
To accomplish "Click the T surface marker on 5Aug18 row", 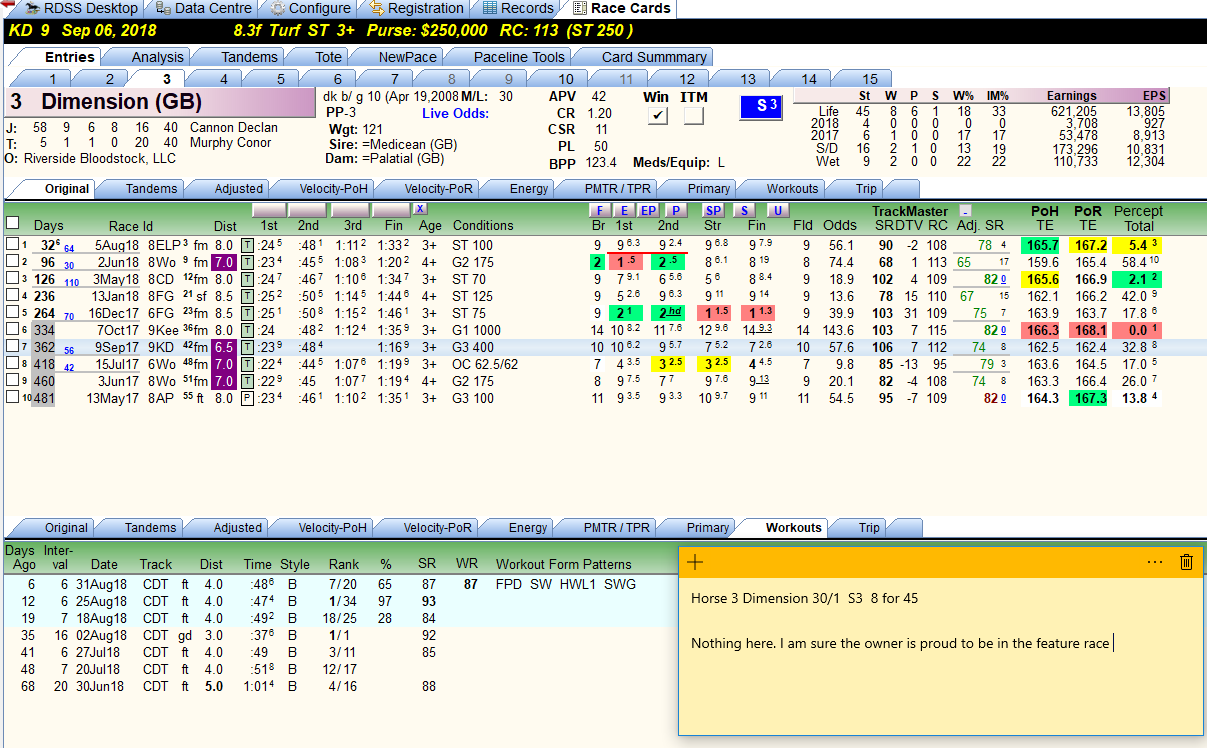I will pyautogui.click(x=247, y=245).
